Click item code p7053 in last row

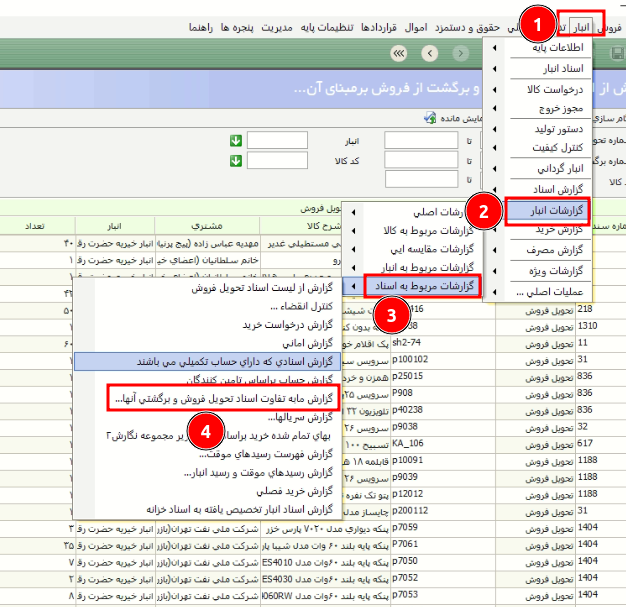[405, 595]
